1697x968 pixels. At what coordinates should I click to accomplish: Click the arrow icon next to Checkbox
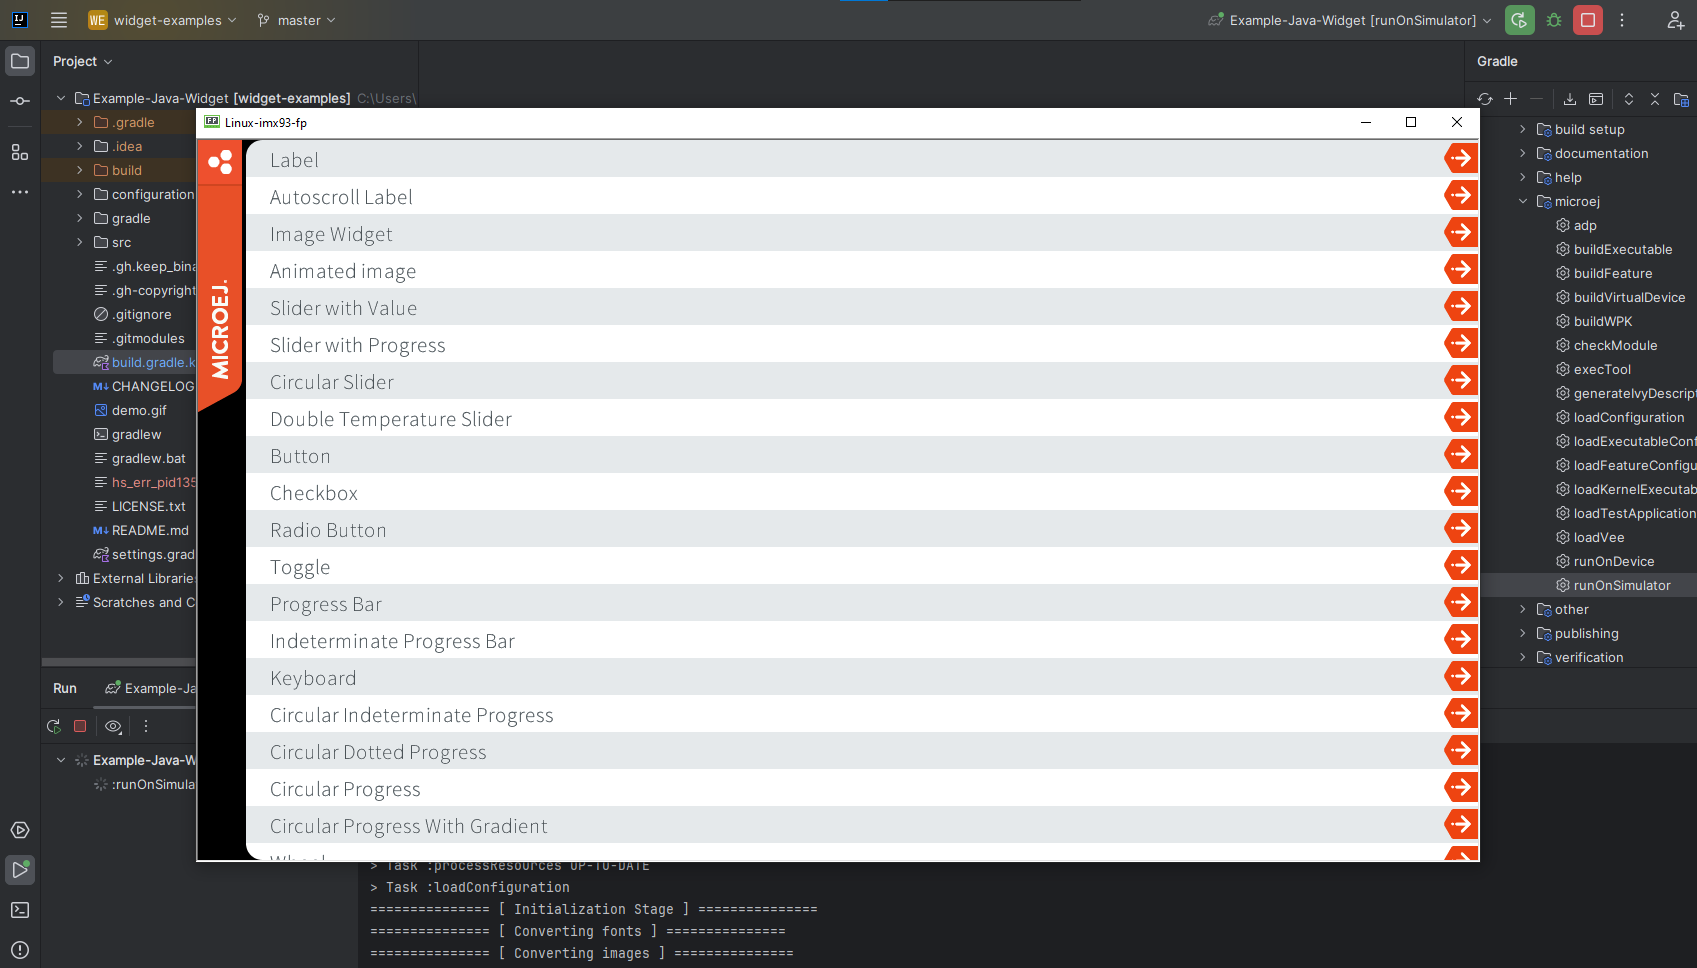click(x=1461, y=492)
